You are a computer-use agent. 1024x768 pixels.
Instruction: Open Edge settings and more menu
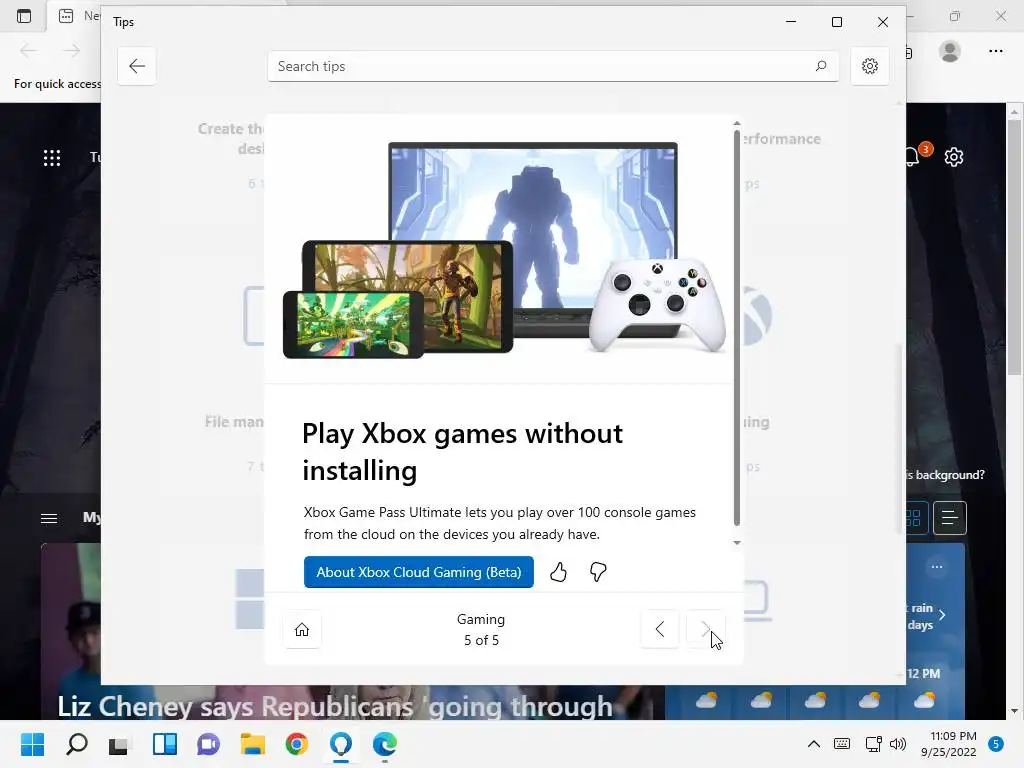[x=995, y=51]
